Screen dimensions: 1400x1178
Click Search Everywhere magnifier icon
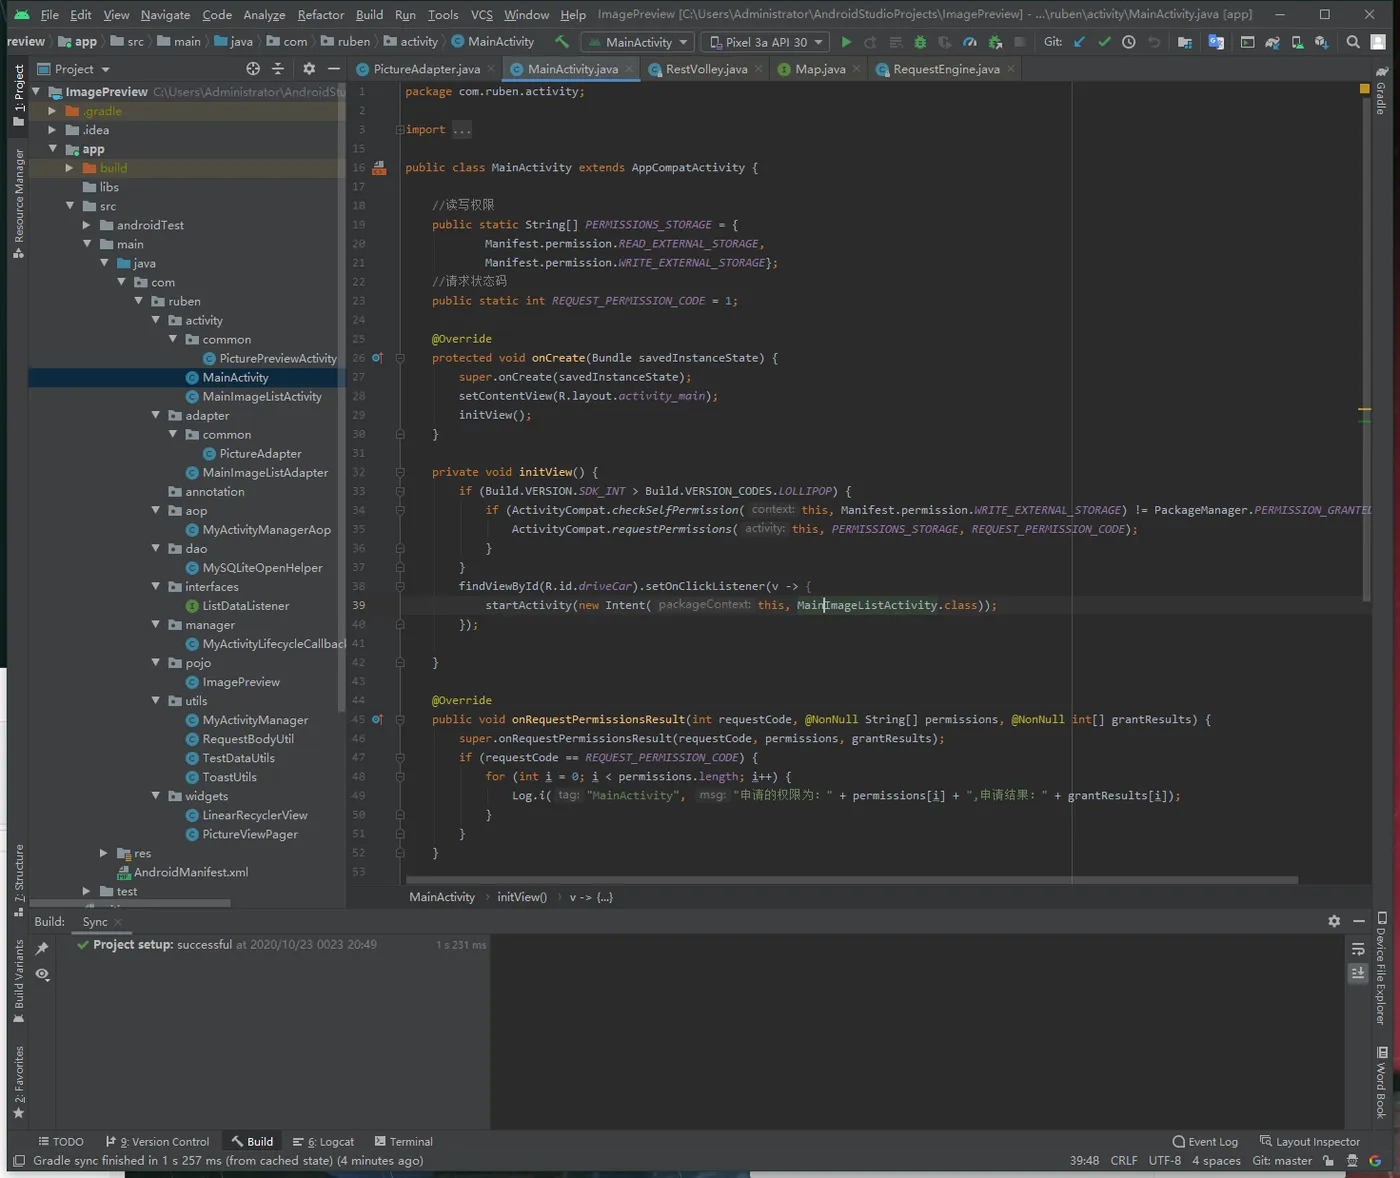[x=1353, y=42]
